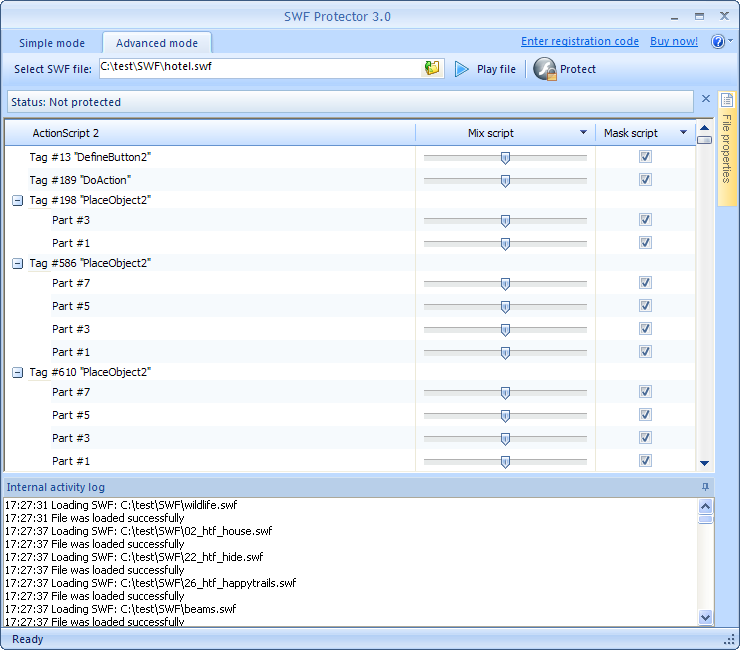Image resolution: width=740 pixels, height=650 pixels.
Task: Select the Advanced mode tab
Action: [x=157, y=43]
